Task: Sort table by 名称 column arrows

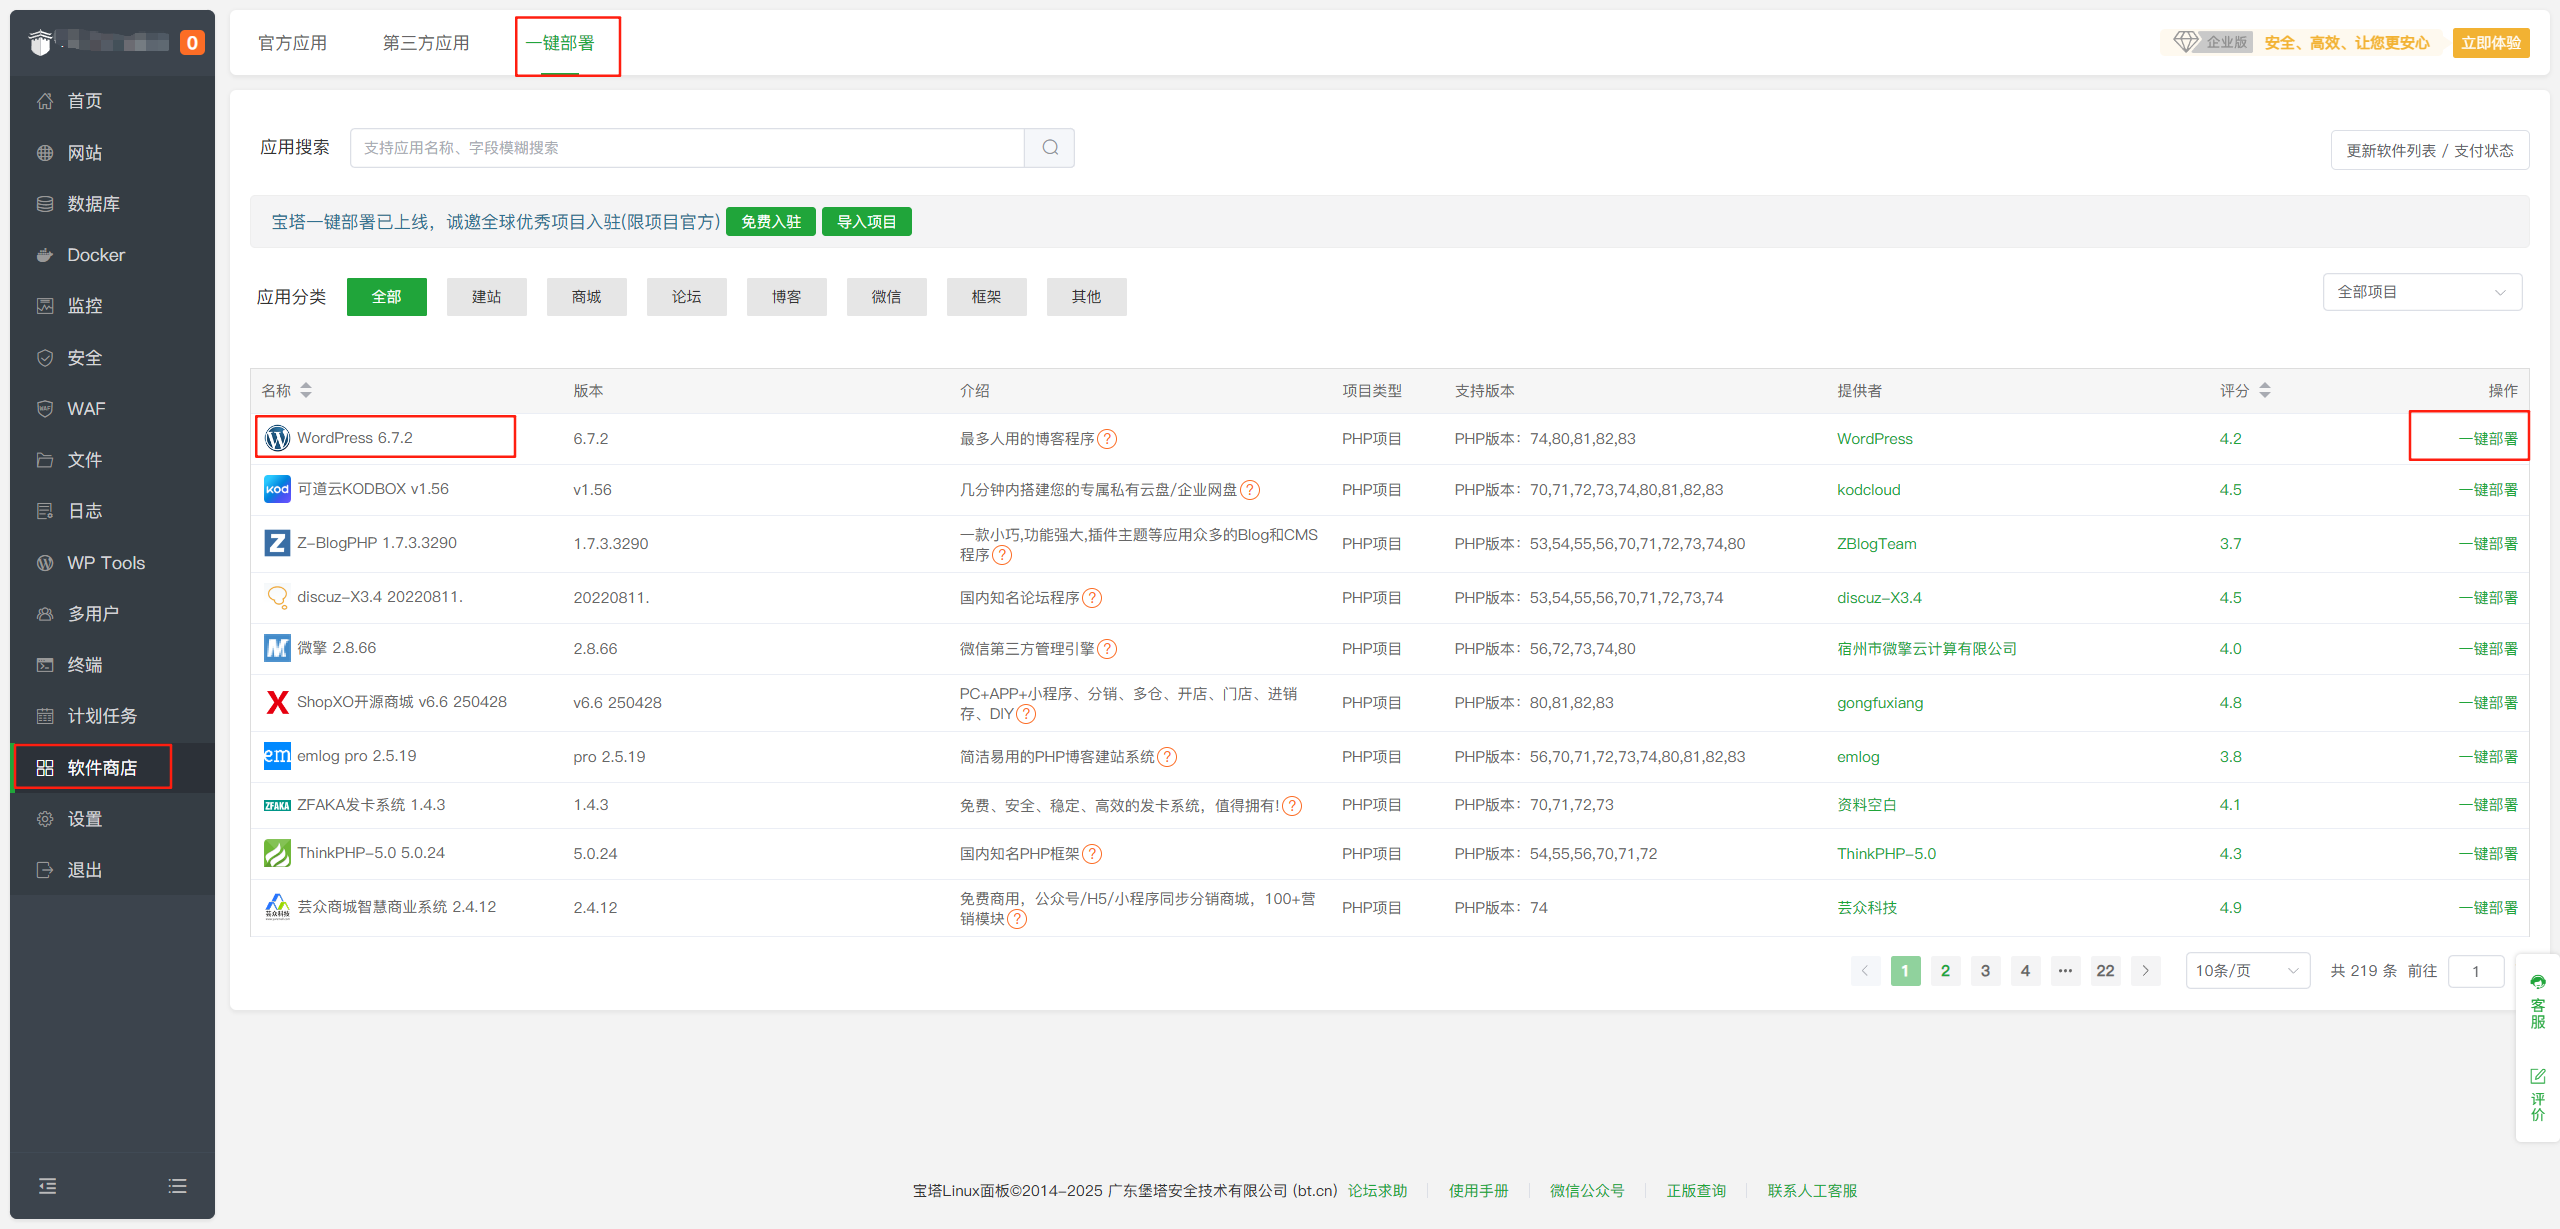Action: pyautogui.click(x=306, y=390)
